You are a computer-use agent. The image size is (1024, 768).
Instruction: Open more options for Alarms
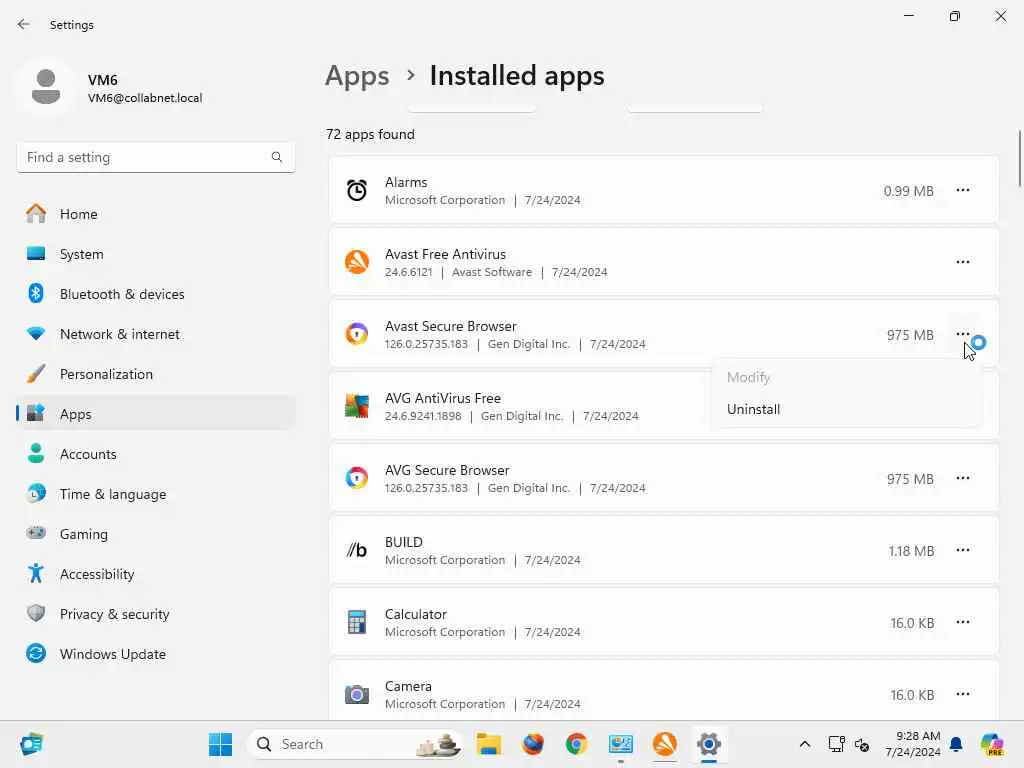963,190
